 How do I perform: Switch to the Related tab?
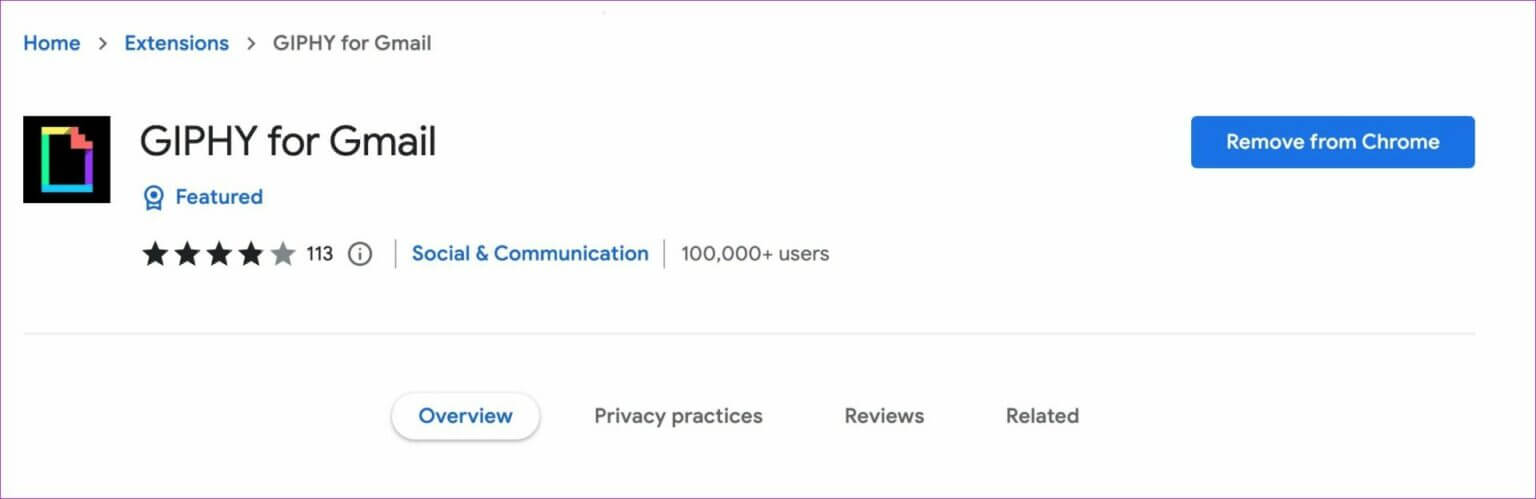click(x=1042, y=416)
